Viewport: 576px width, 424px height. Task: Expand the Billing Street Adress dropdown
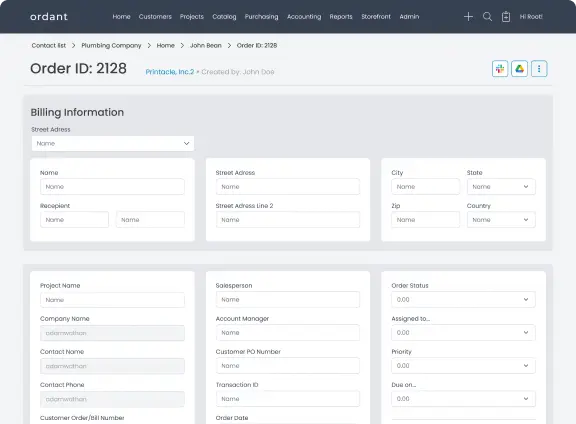113,144
